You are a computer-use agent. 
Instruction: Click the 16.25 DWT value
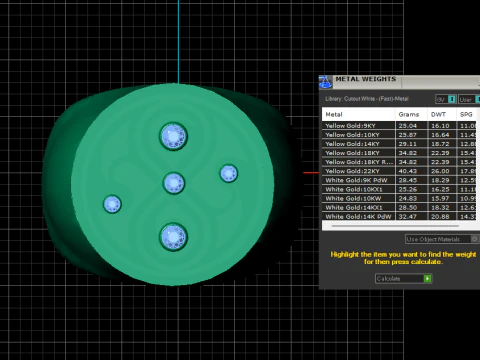tap(440, 189)
